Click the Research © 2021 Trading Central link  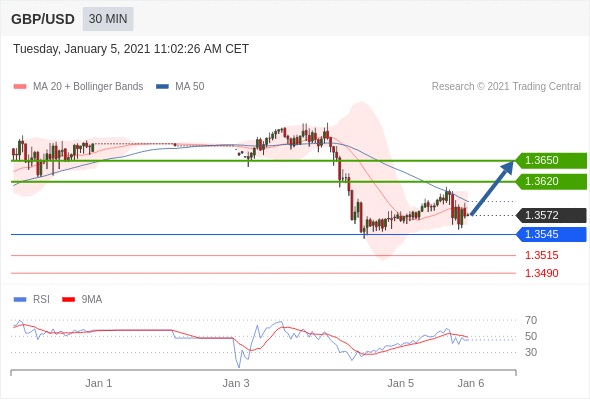506,87
